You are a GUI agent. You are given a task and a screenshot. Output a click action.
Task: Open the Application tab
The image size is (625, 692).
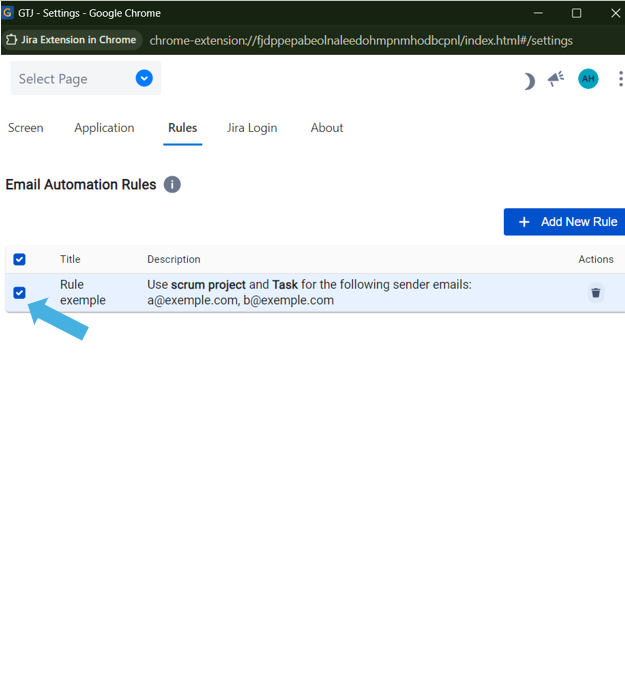click(x=104, y=128)
